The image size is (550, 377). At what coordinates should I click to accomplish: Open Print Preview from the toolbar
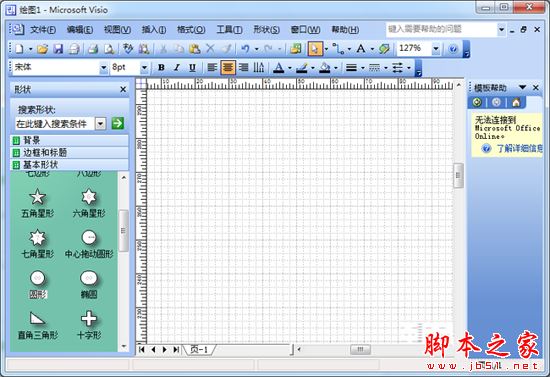(109, 49)
